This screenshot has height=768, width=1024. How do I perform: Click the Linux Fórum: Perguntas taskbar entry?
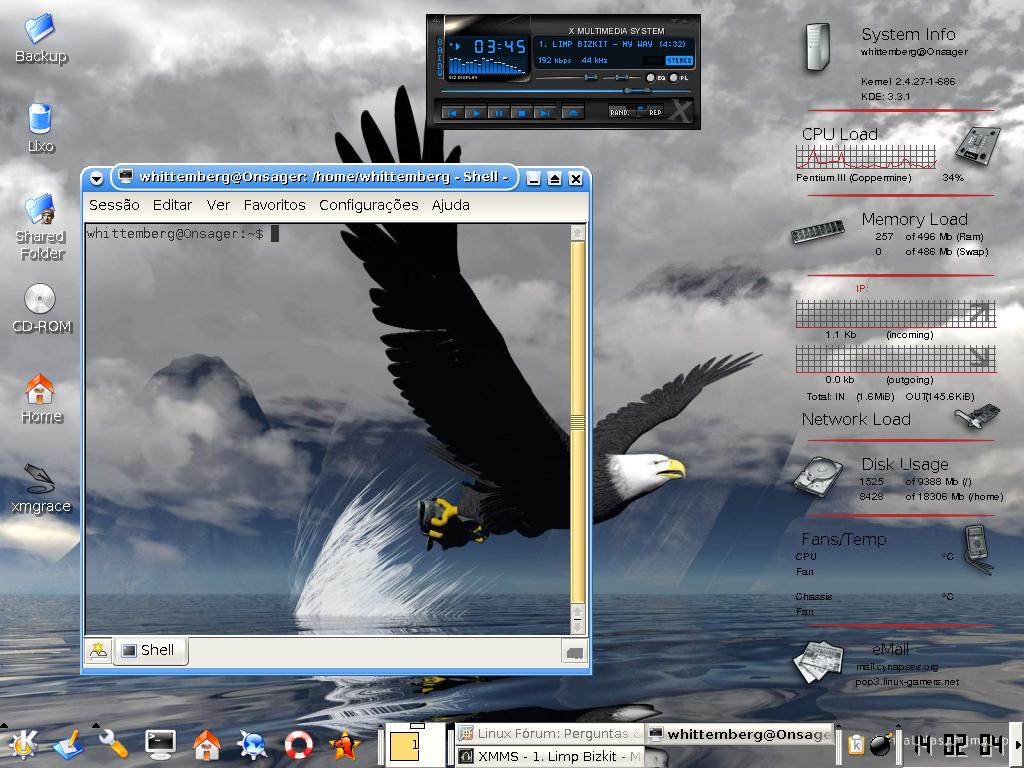[549, 733]
